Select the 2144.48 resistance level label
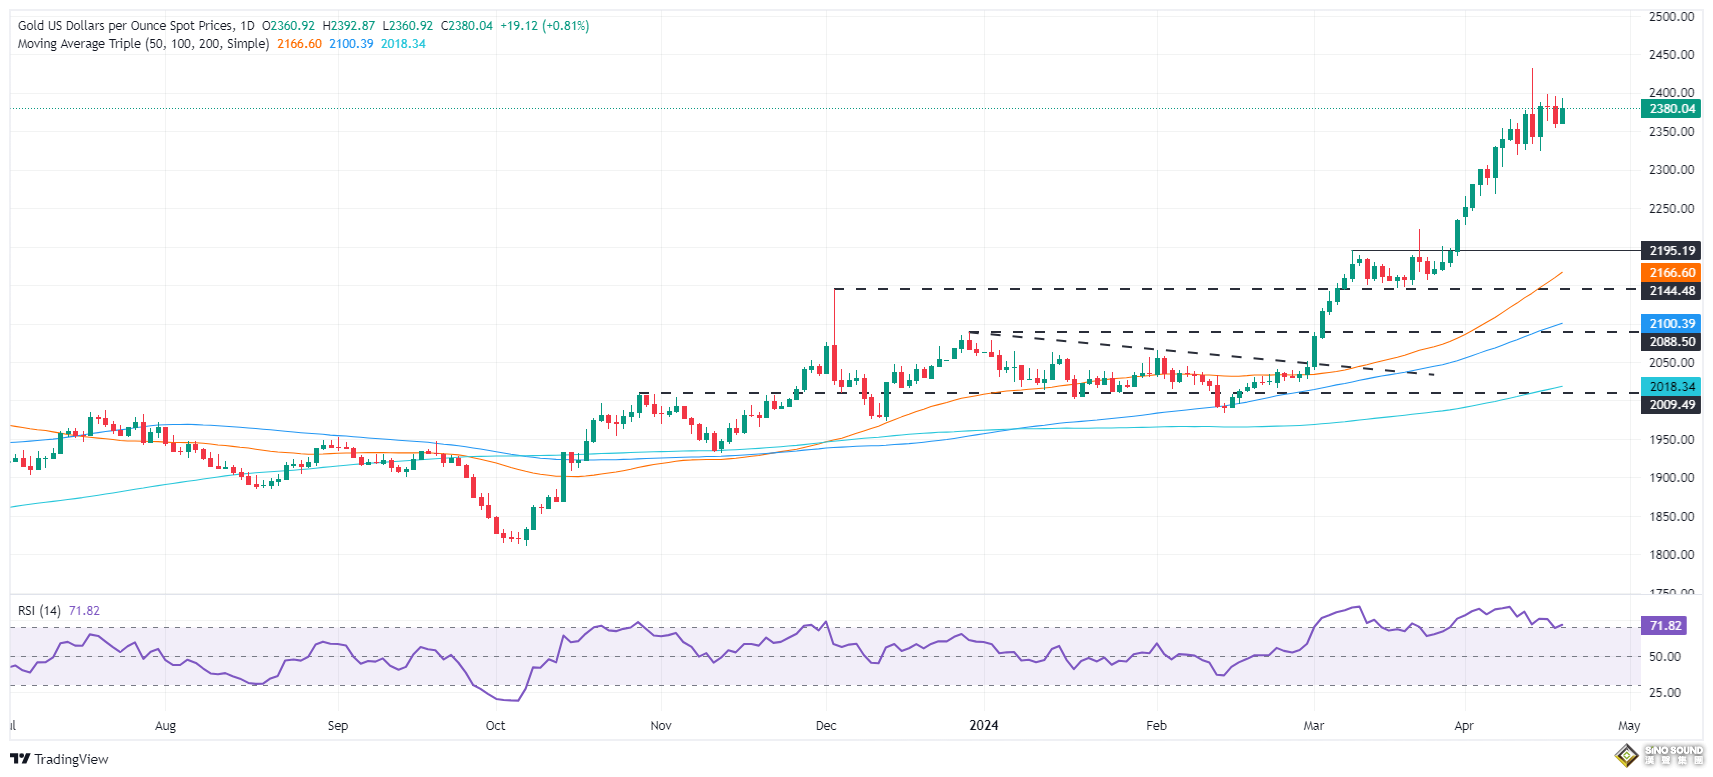Screen dimensions: 1713x777 tap(1671, 291)
